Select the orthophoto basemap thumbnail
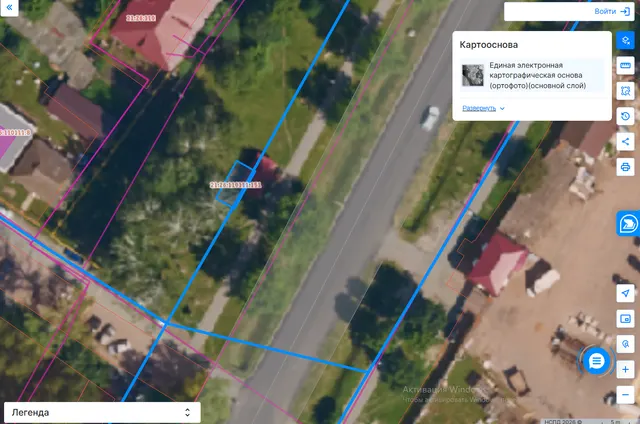This screenshot has width=640, height=424. click(473, 75)
